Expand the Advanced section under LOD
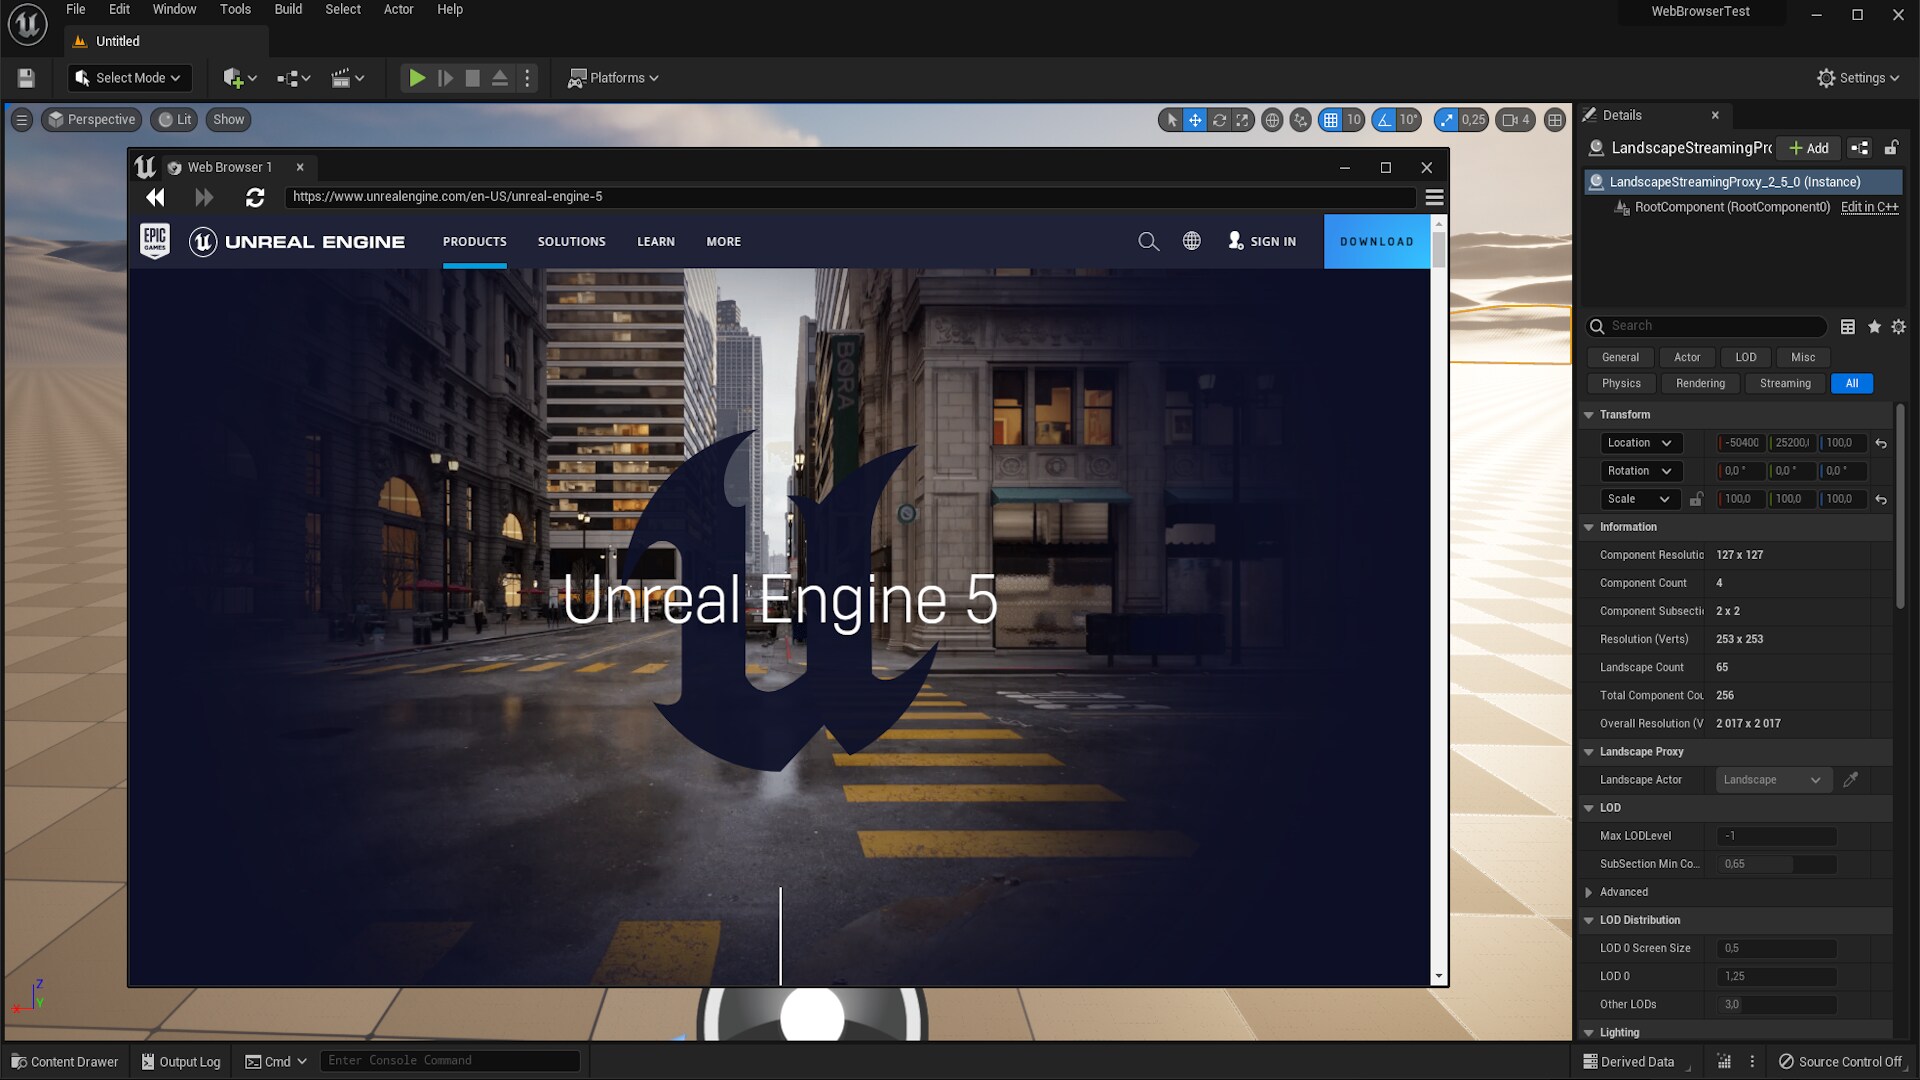This screenshot has height=1080, width=1920. [1588, 892]
